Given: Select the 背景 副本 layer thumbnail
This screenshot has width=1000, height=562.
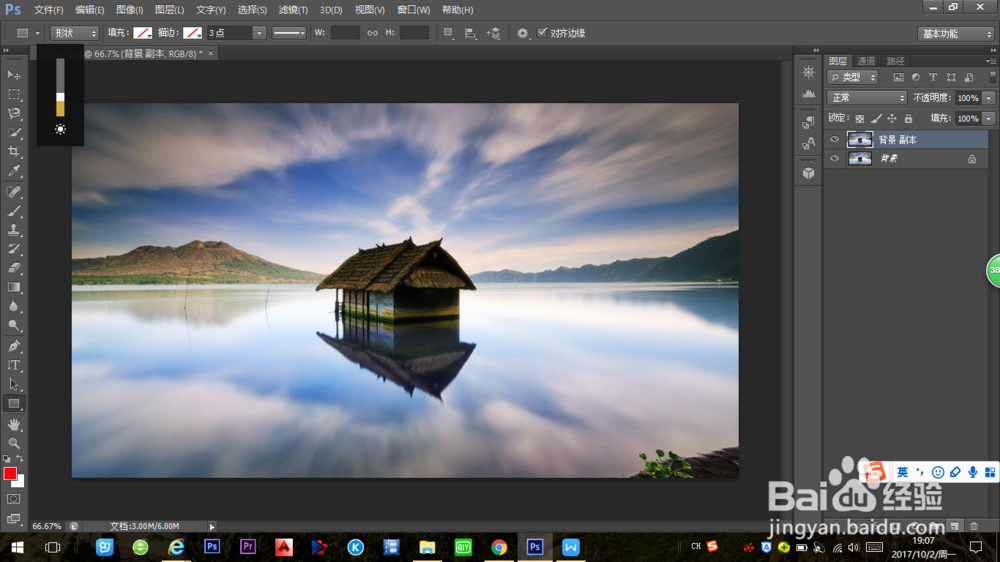Looking at the screenshot, I should [x=860, y=139].
